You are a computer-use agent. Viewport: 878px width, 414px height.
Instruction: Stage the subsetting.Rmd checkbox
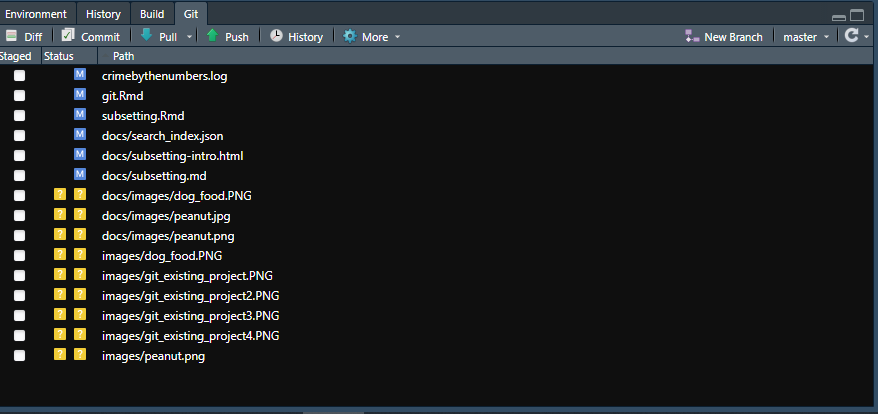pos(20,115)
